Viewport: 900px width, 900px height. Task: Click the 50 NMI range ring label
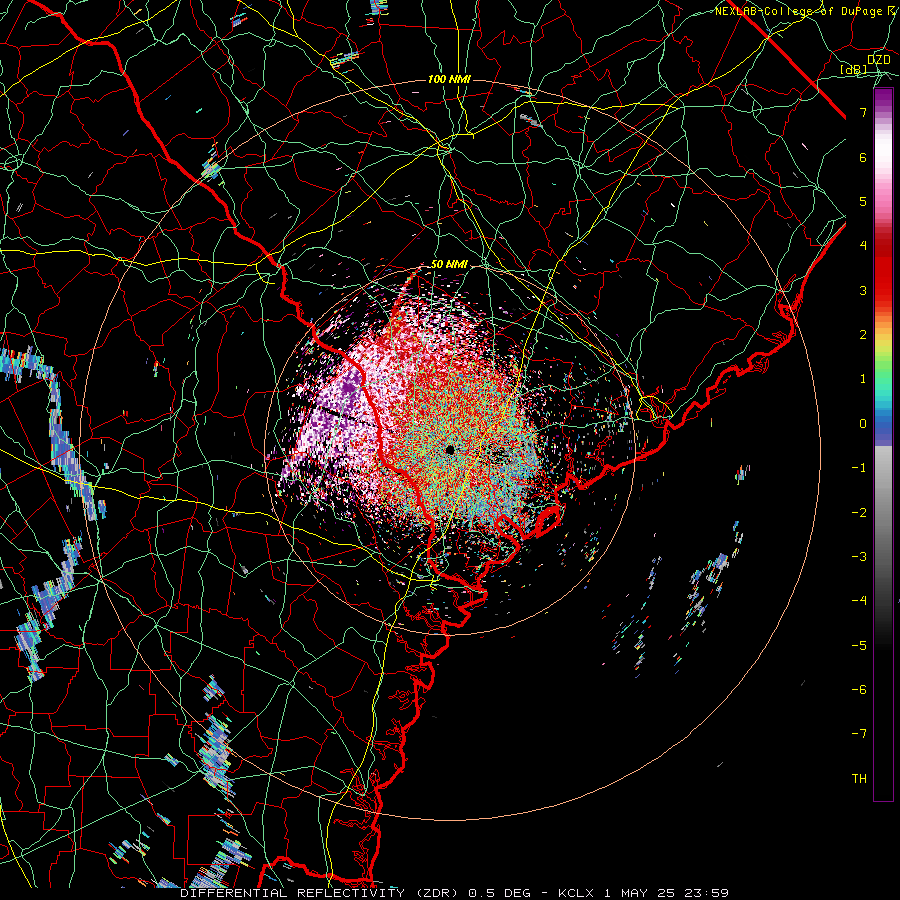[x=449, y=265]
